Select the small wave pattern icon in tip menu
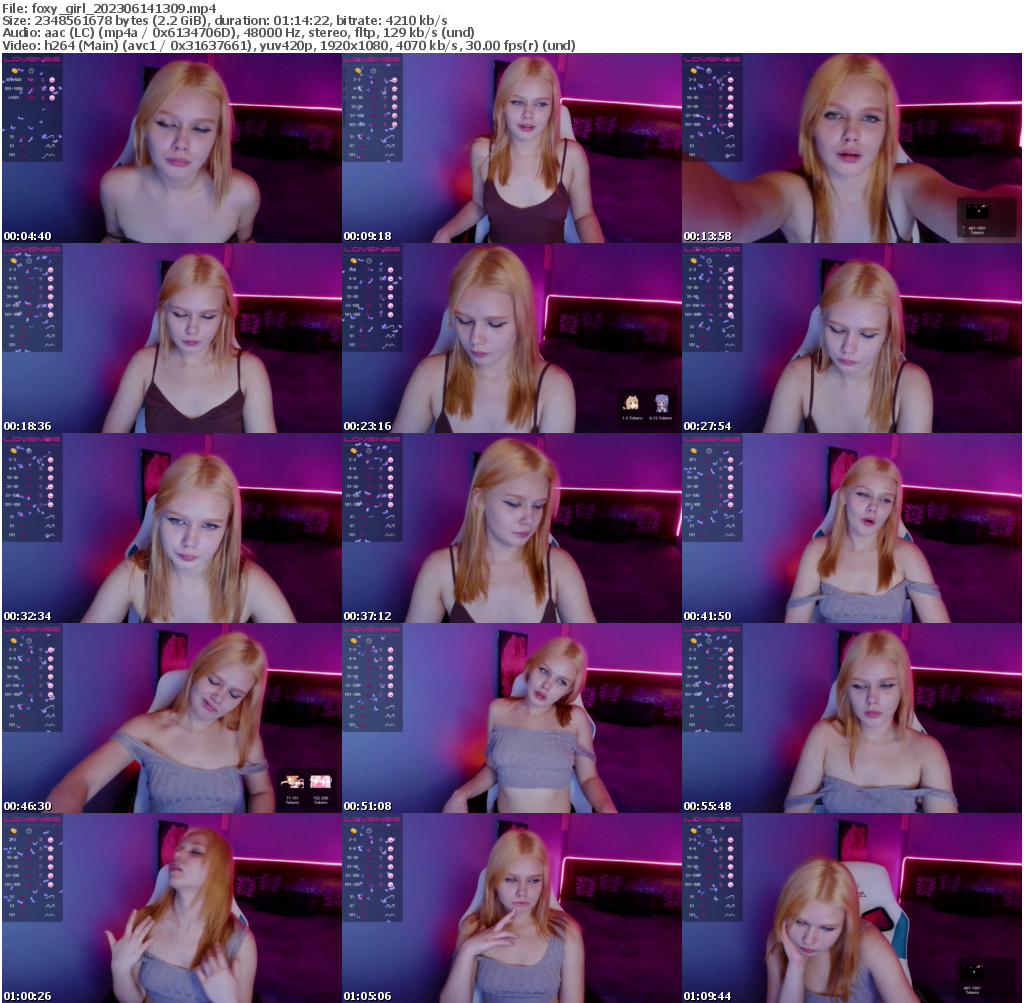The width and height of the screenshot is (1024, 1003). pos(50,155)
